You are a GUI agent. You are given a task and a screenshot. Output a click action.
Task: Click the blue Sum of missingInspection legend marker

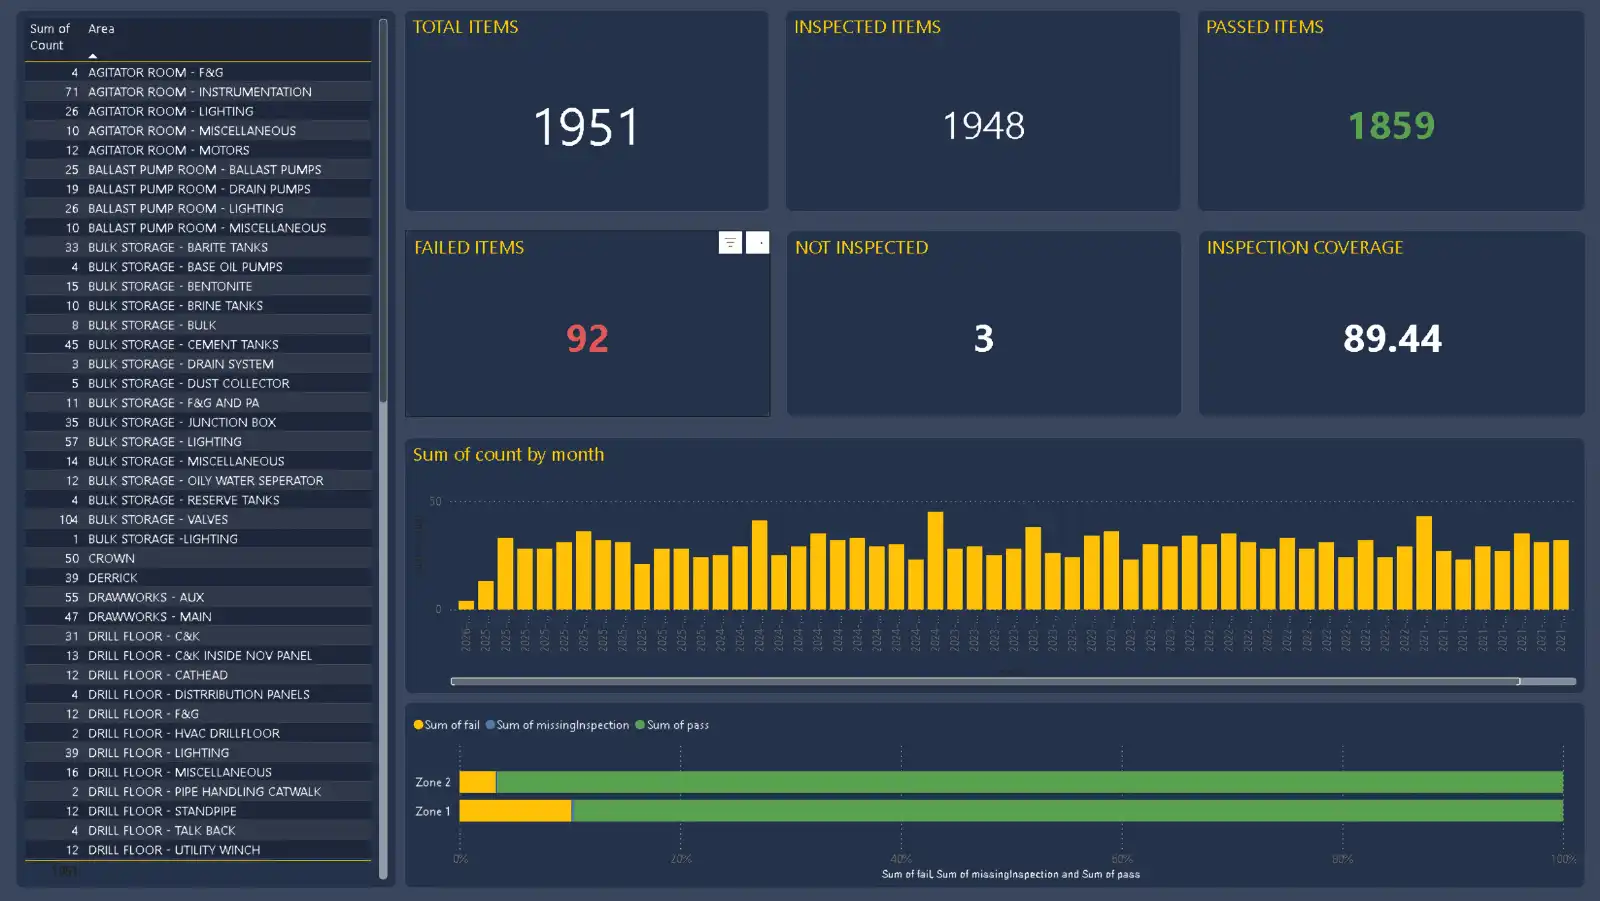(490, 725)
